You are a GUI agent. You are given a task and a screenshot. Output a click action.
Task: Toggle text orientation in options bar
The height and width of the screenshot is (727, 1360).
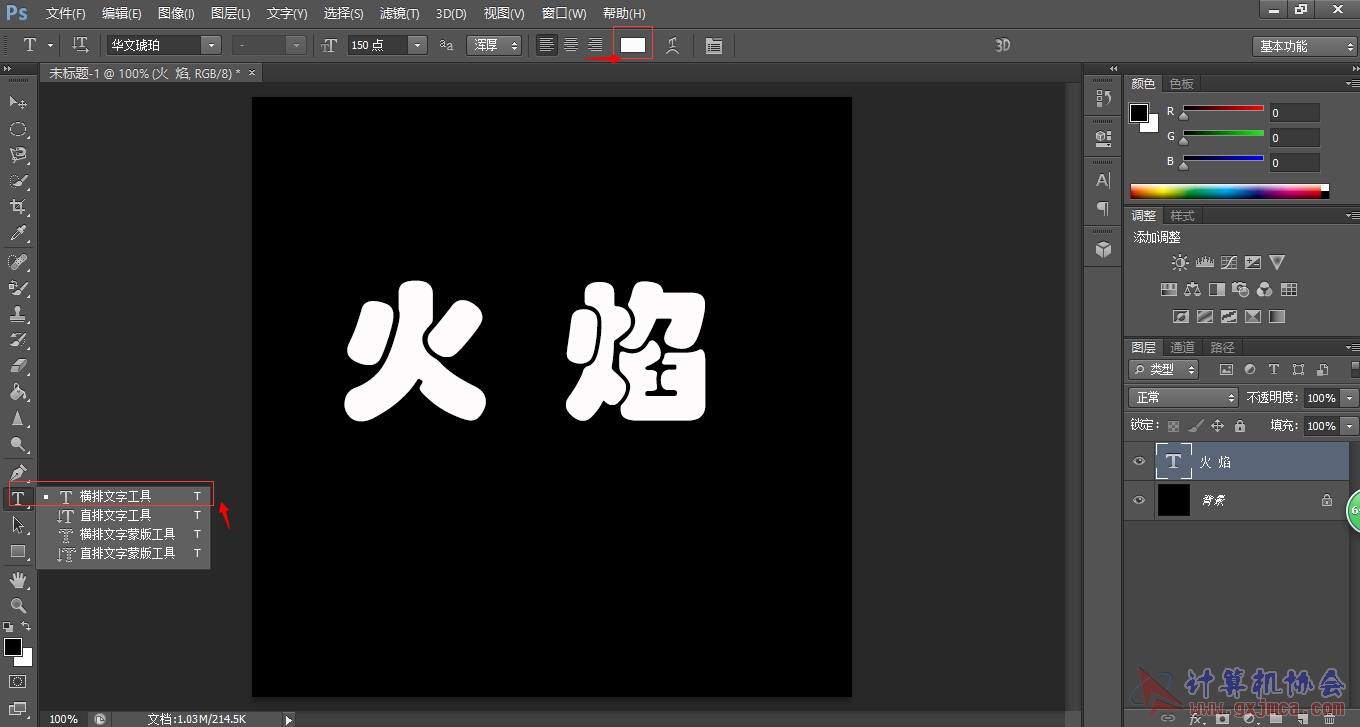pyautogui.click(x=81, y=45)
